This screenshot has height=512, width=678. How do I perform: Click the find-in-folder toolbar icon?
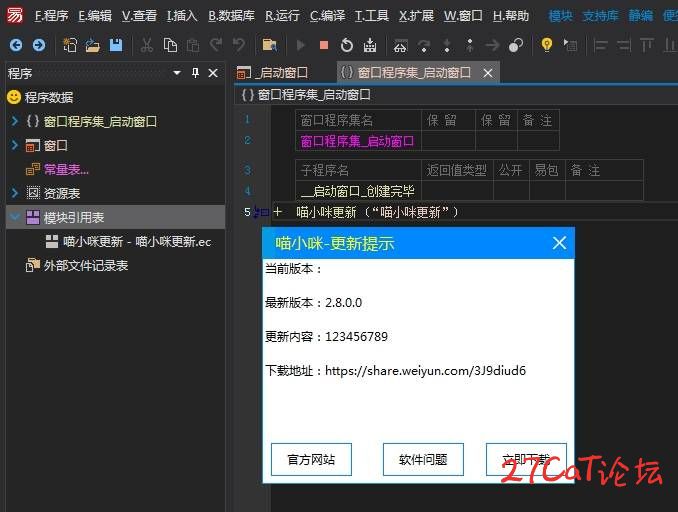(270, 45)
